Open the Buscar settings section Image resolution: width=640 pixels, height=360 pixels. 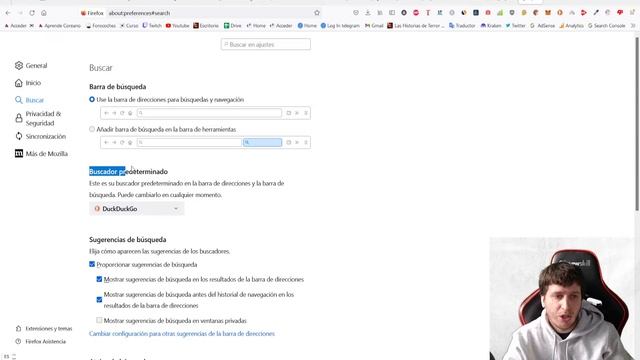[29, 100]
